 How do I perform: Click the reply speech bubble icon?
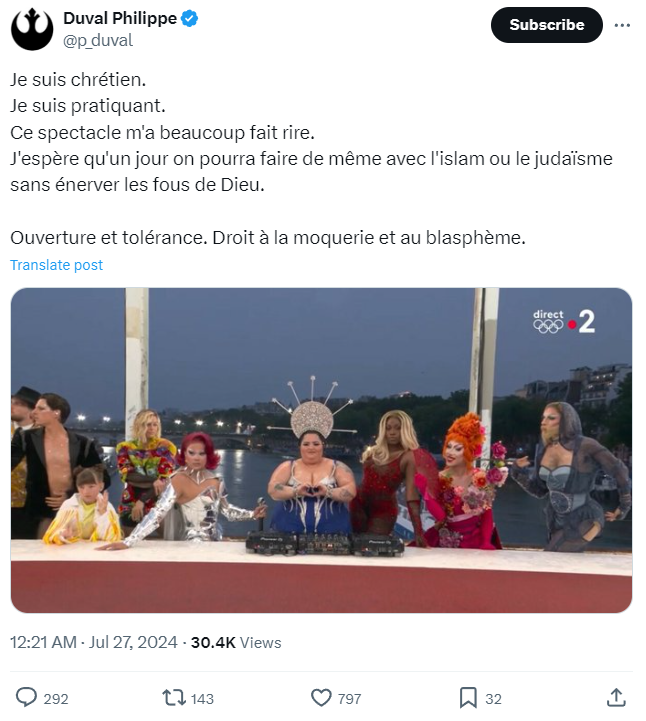coord(27,697)
